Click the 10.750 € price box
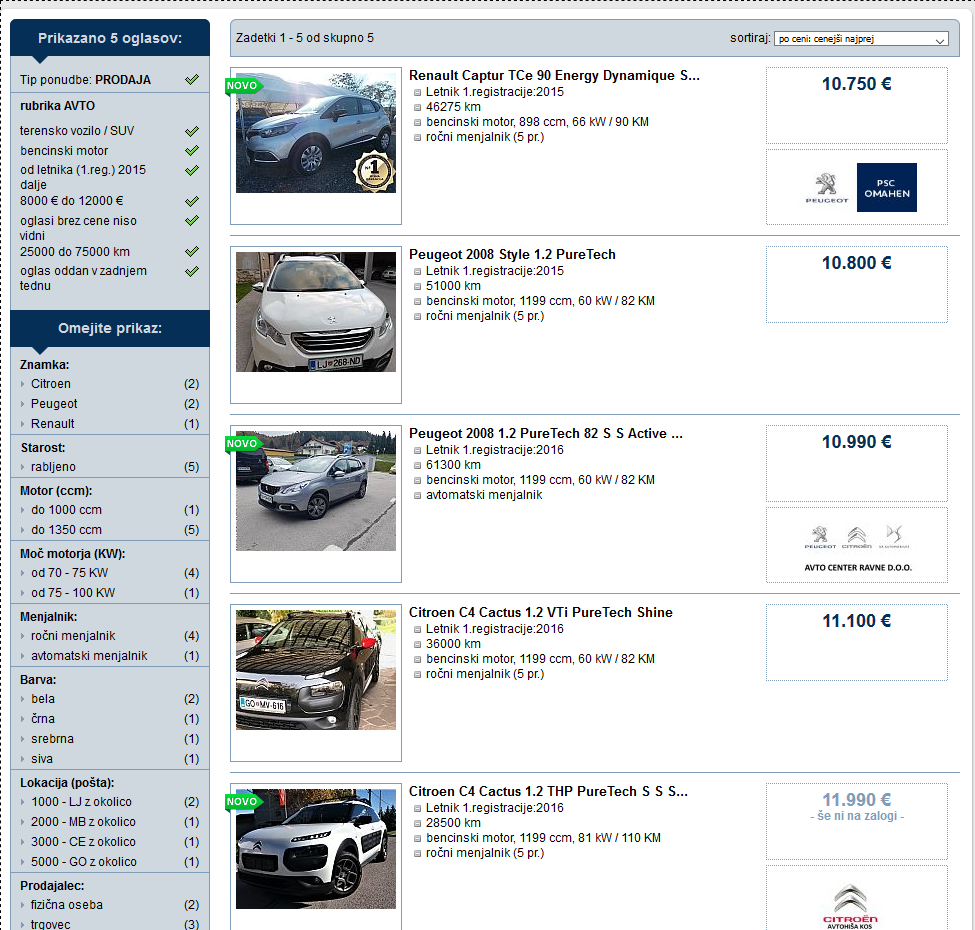Image resolution: width=975 pixels, height=930 pixels. (857, 106)
